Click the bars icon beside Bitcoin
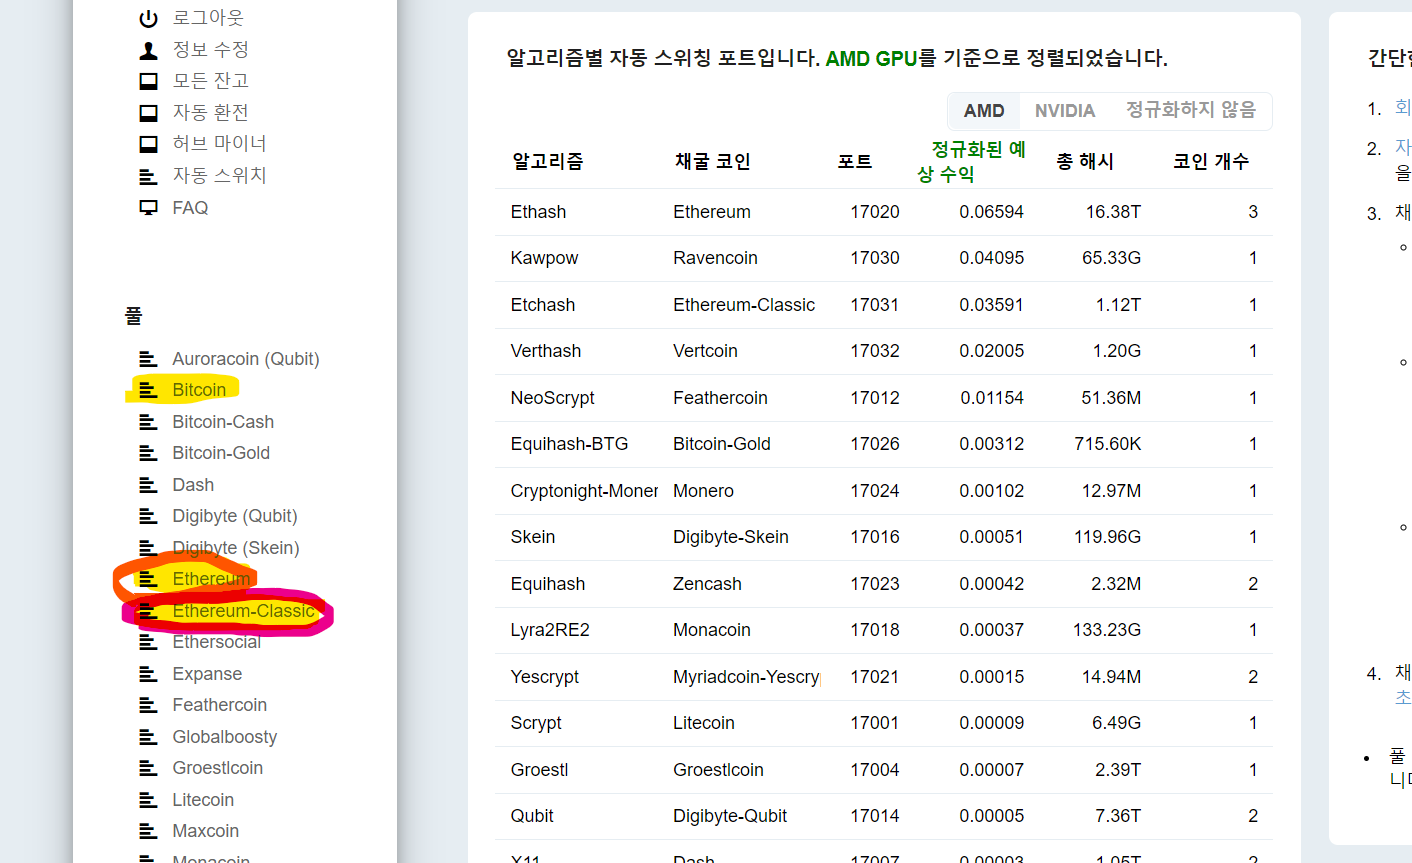Viewport: 1412px width, 863px height. tap(148, 390)
